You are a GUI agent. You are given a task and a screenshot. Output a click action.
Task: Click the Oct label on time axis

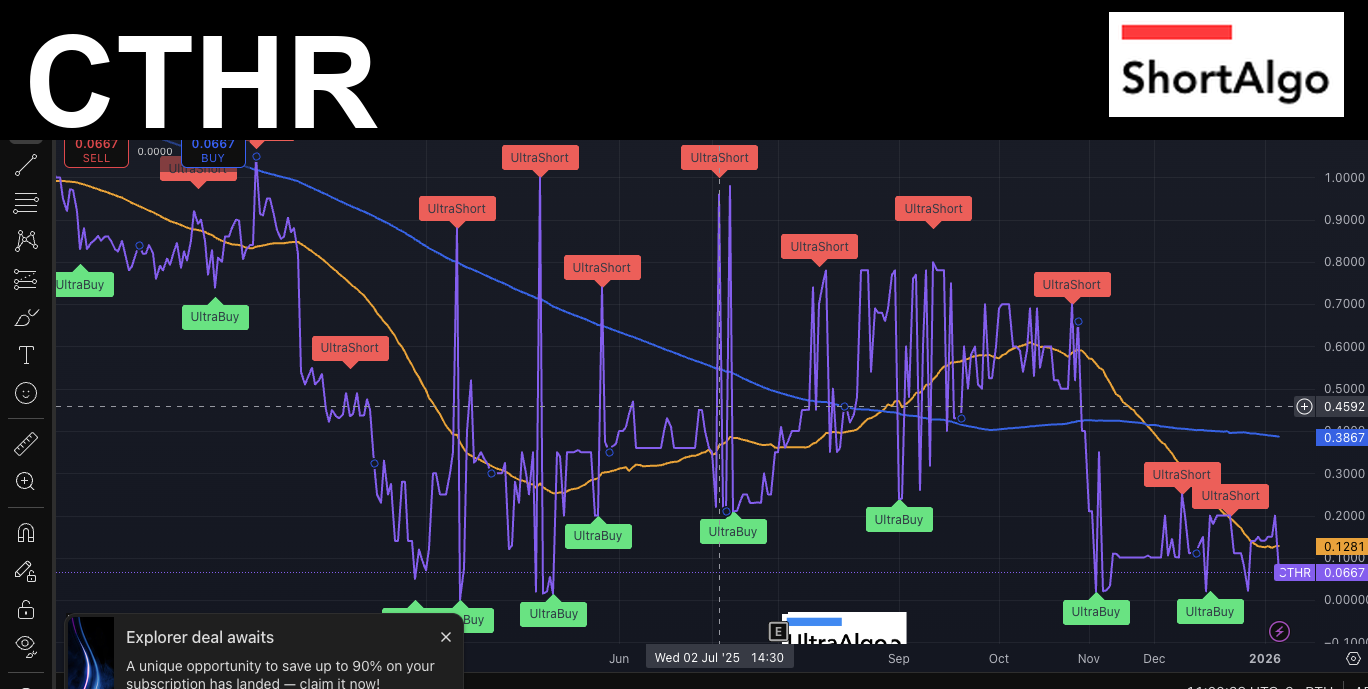pos(999,659)
